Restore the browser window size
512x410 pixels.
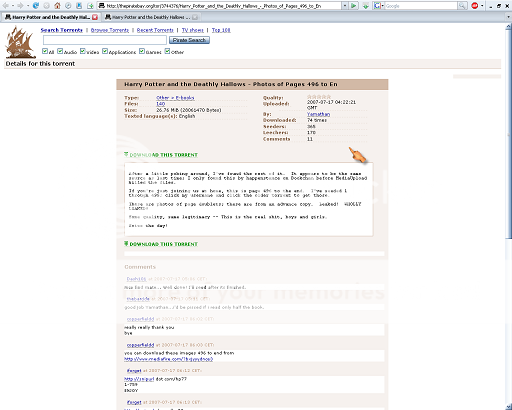click(x=499, y=6)
